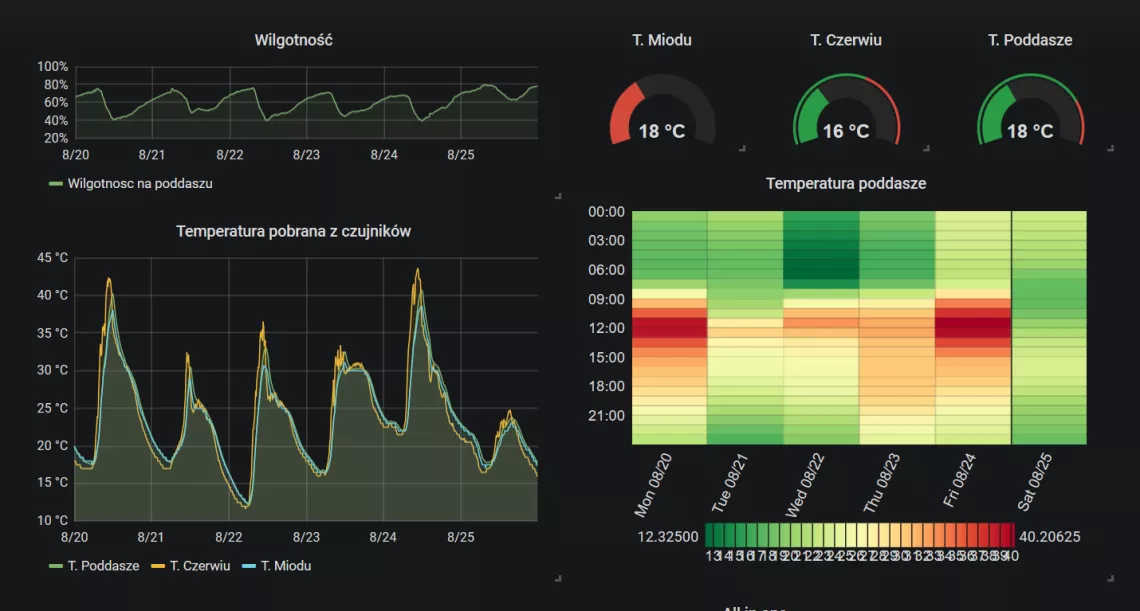This screenshot has height=611, width=1140.
Task: Toggle the Wilgotnosc na poddaszu series in legend
Action: [x=139, y=184]
